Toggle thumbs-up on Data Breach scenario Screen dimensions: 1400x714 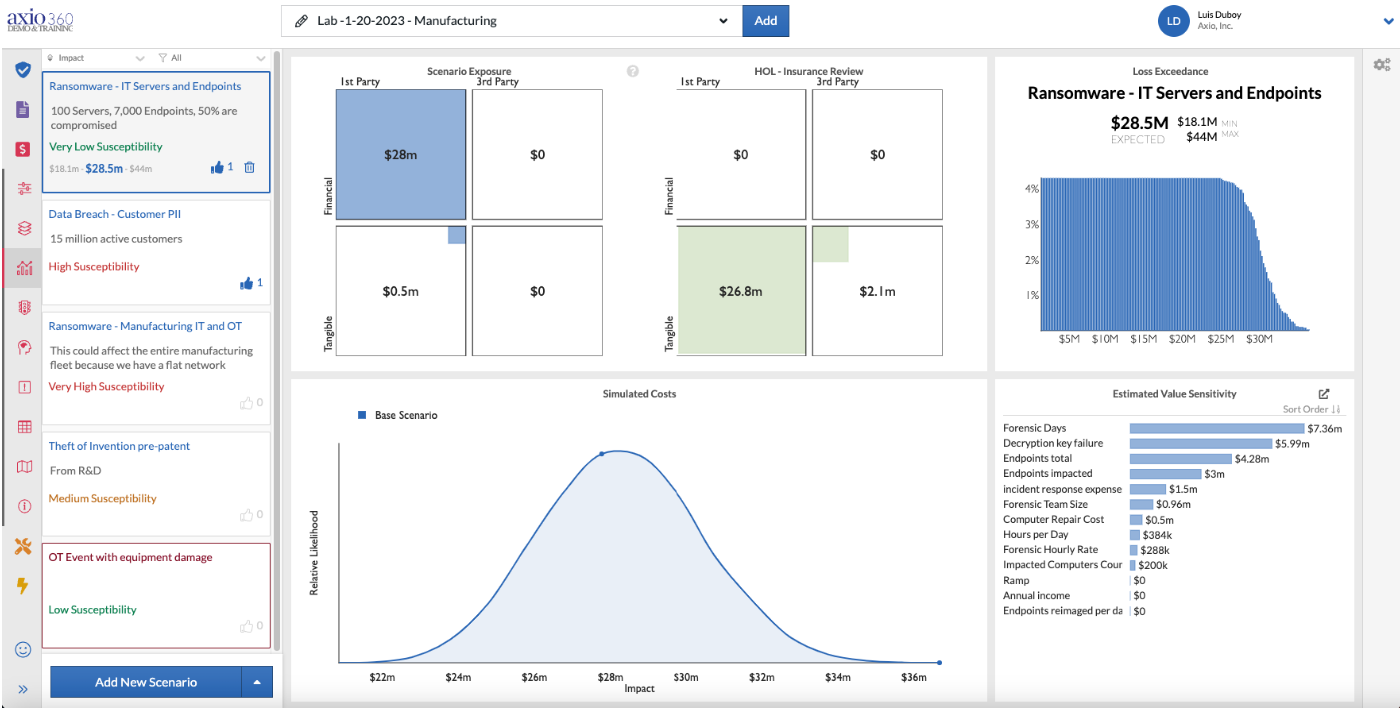tap(246, 284)
